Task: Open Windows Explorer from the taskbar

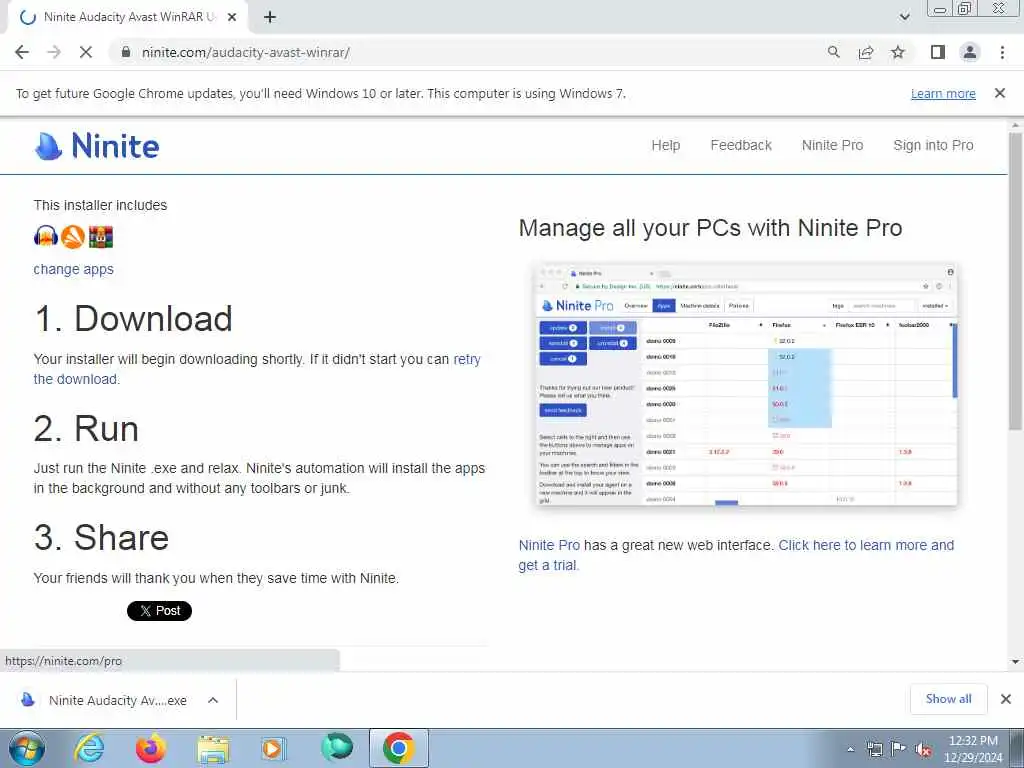Action: [x=214, y=749]
